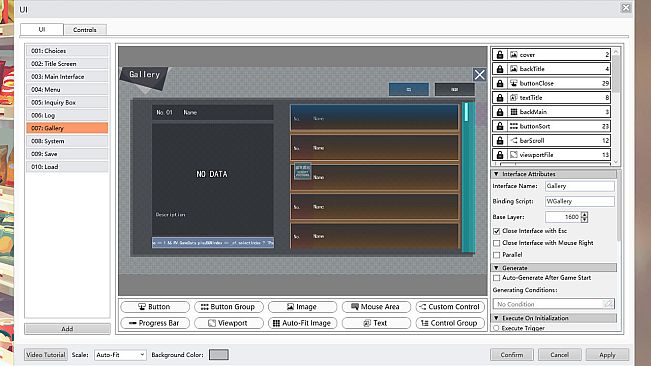Click the Cancel button
The width and height of the screenshot is (651, 366).
[x=559, y=355]
